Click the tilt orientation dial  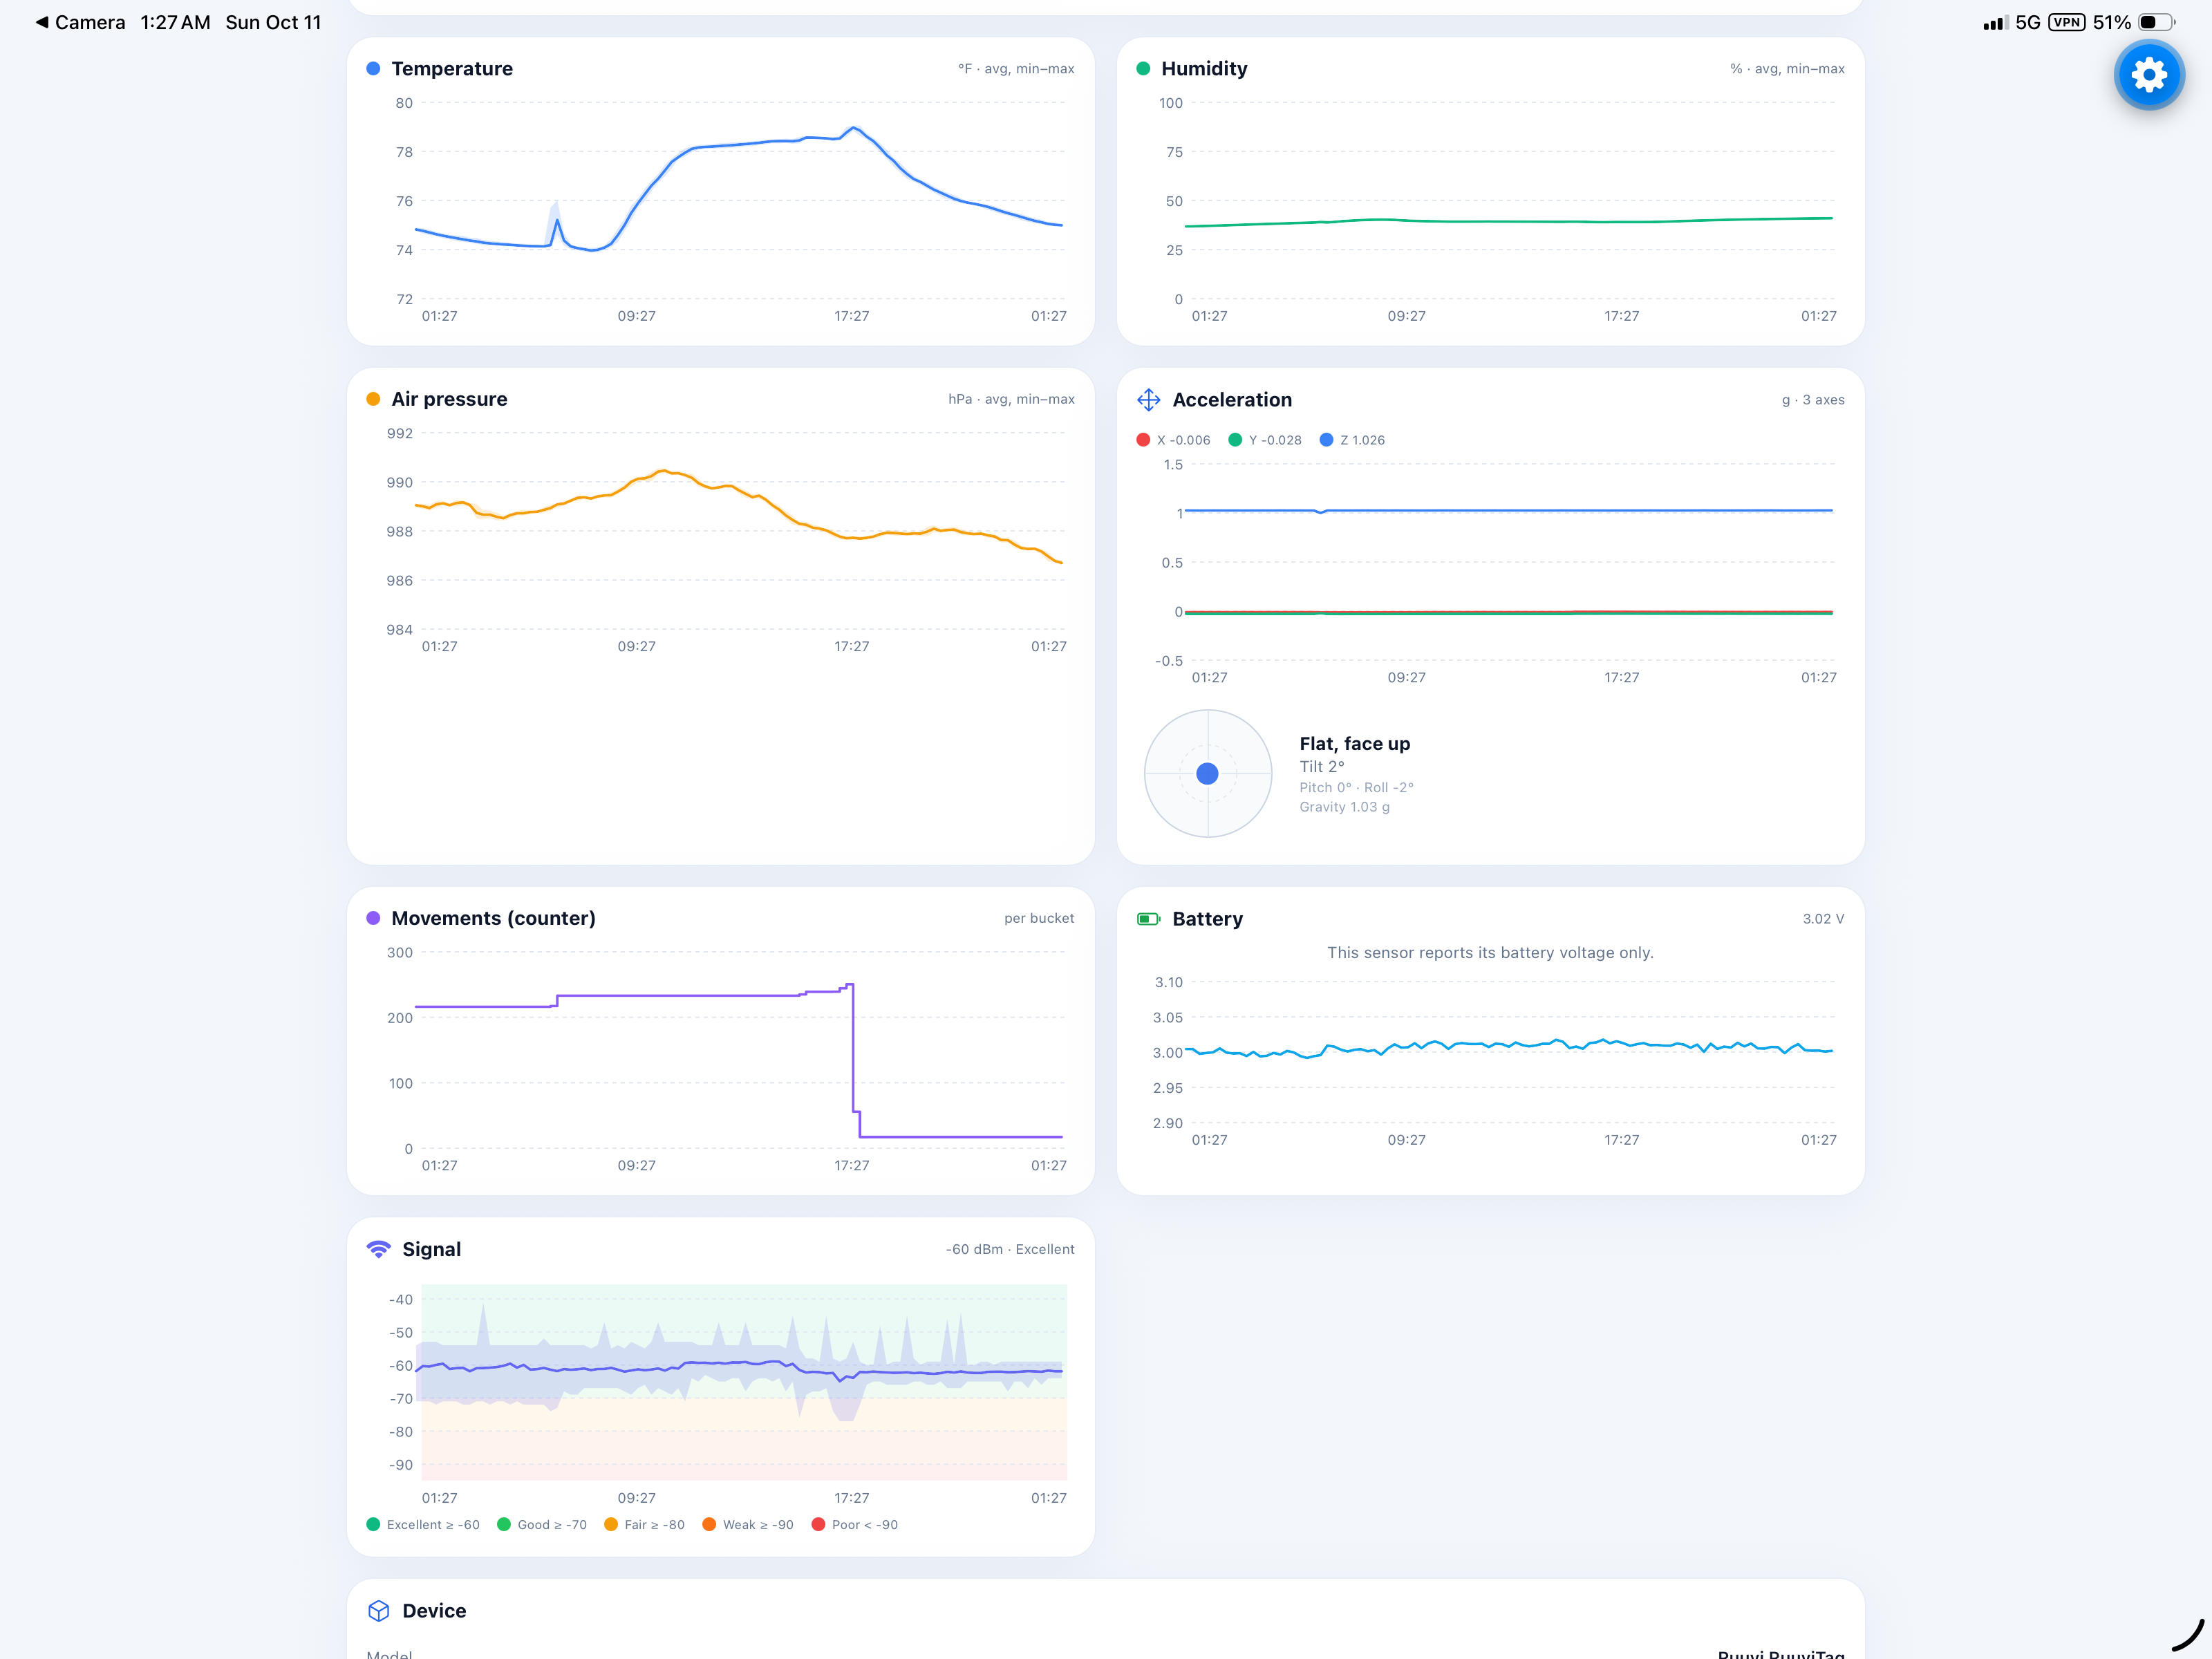point(1208,774)
